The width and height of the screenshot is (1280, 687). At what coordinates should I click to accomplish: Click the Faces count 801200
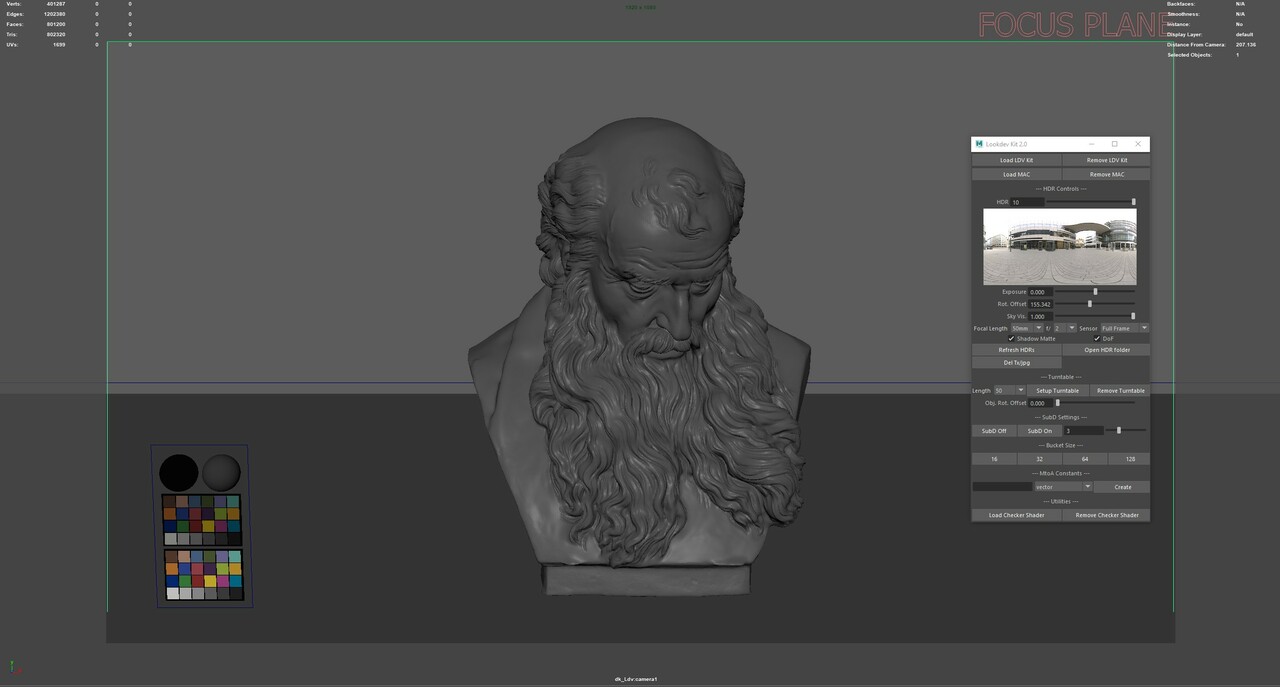56,24
